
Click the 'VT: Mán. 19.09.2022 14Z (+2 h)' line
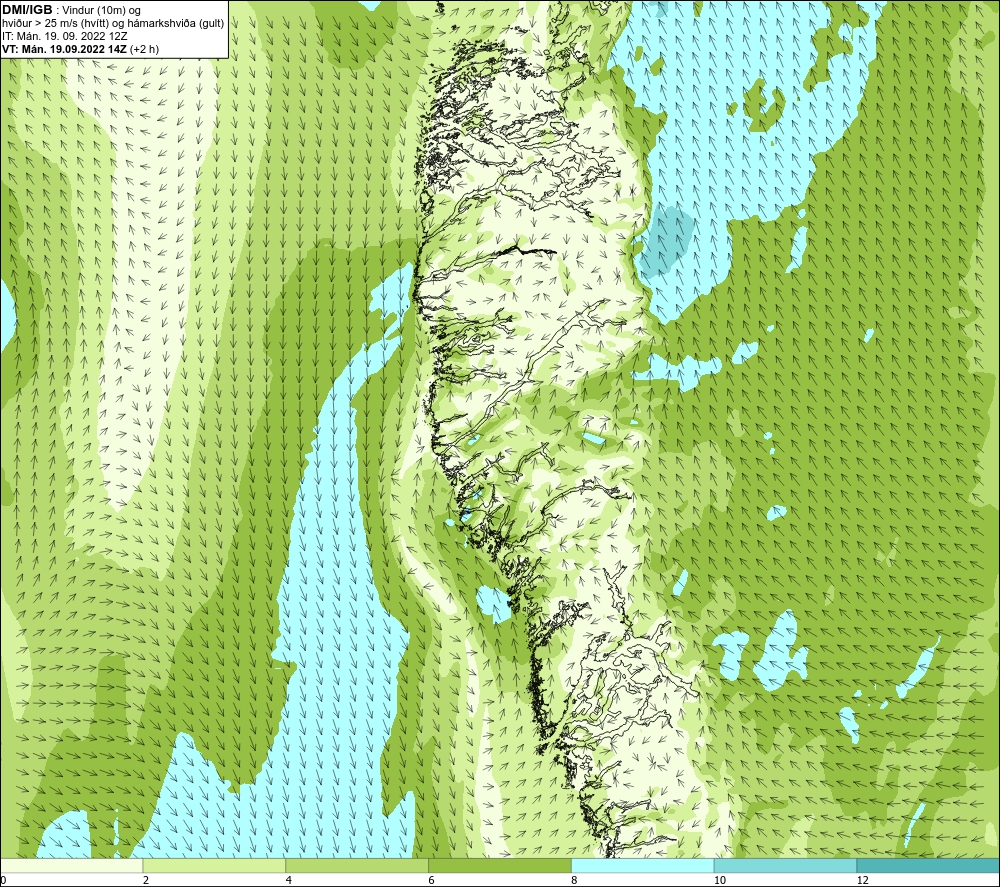point(80,49)
